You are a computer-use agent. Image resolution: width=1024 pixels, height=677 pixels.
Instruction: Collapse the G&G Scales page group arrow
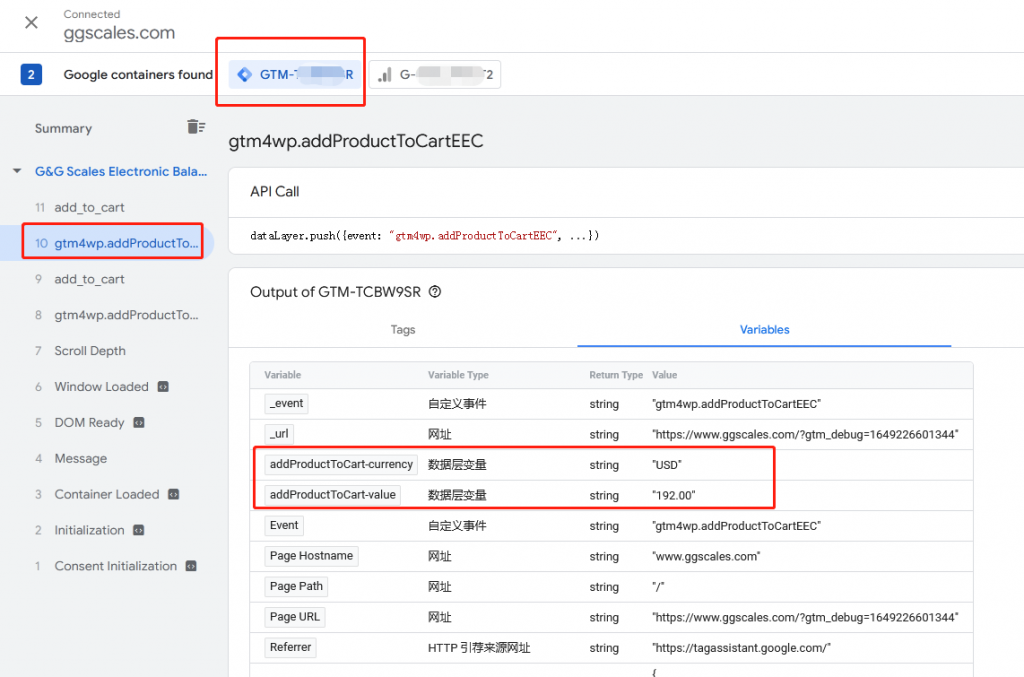pos(17,171)
